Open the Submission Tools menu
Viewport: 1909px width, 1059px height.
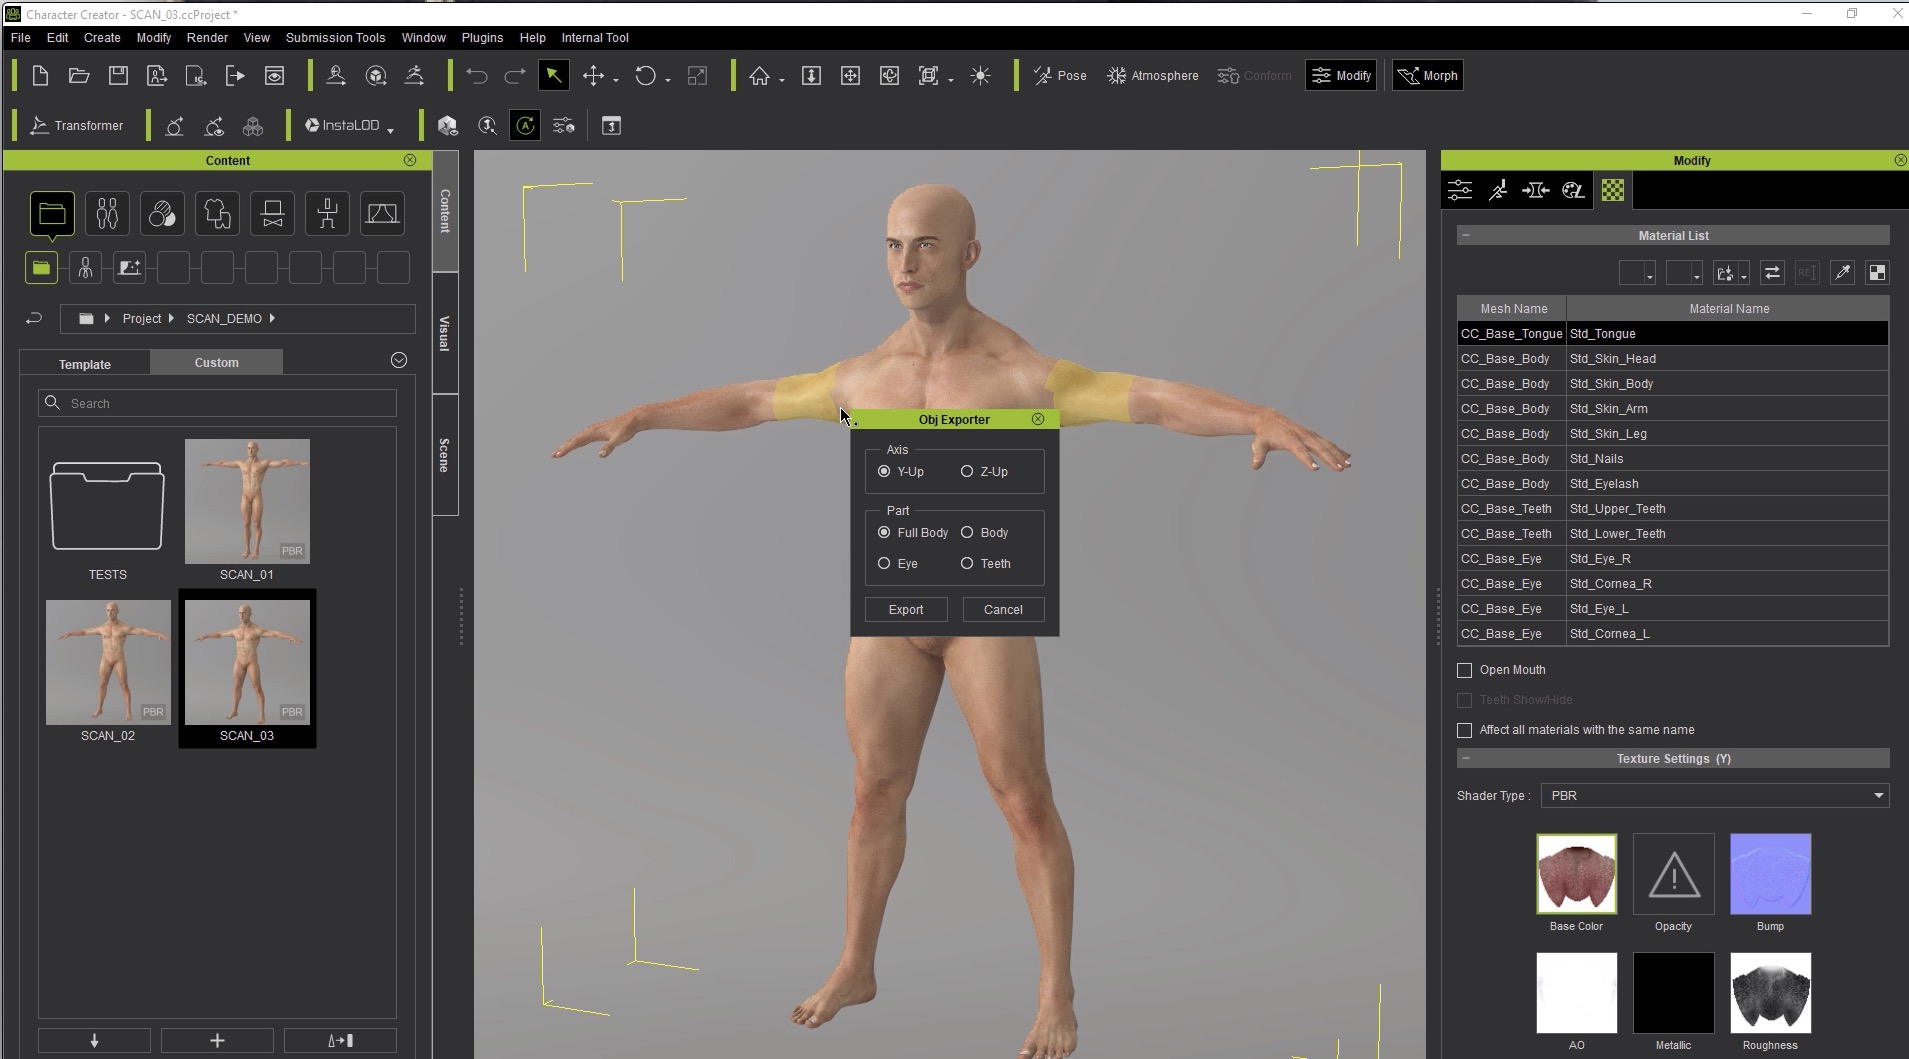pyautogui.click(x=335, y=38)
